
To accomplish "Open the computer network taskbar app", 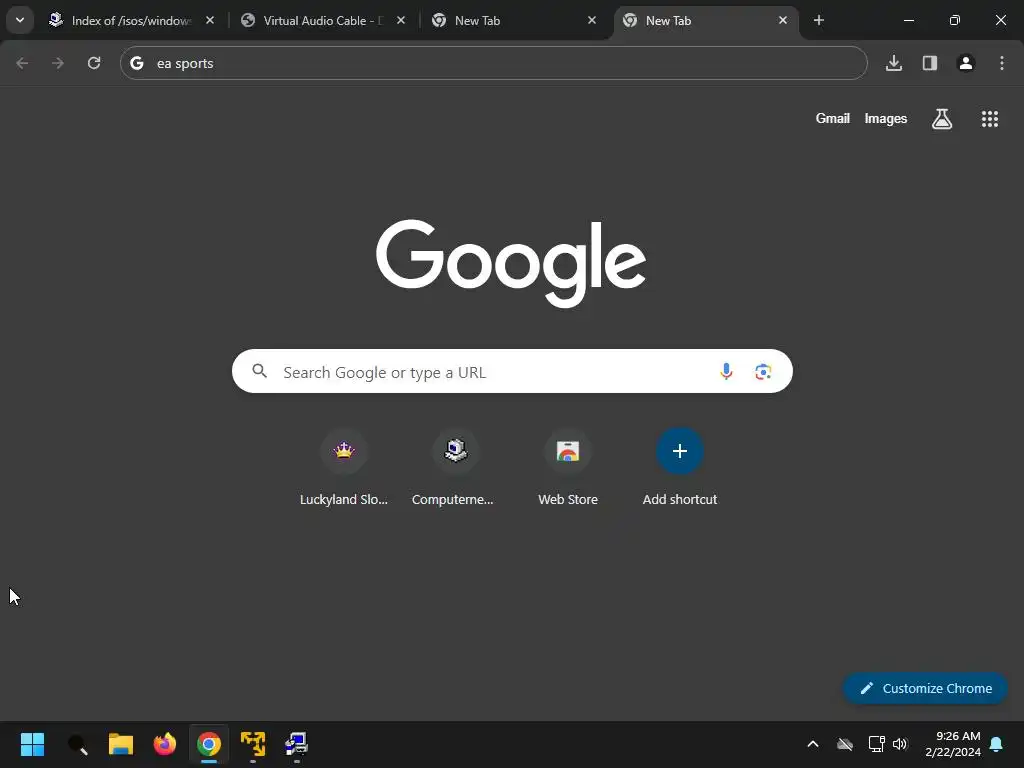I will (x=296, y=744).
